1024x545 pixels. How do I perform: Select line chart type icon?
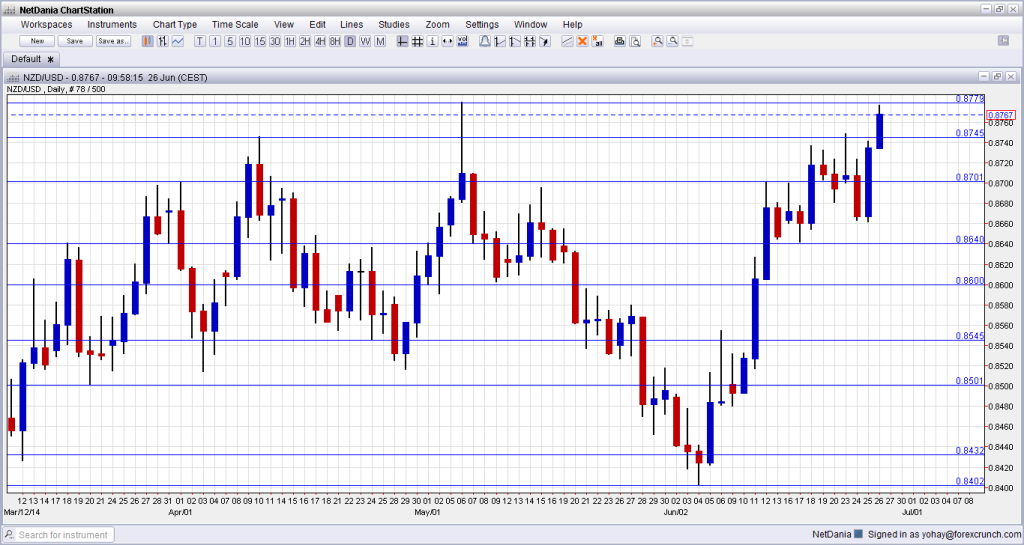tap(178, 41)
